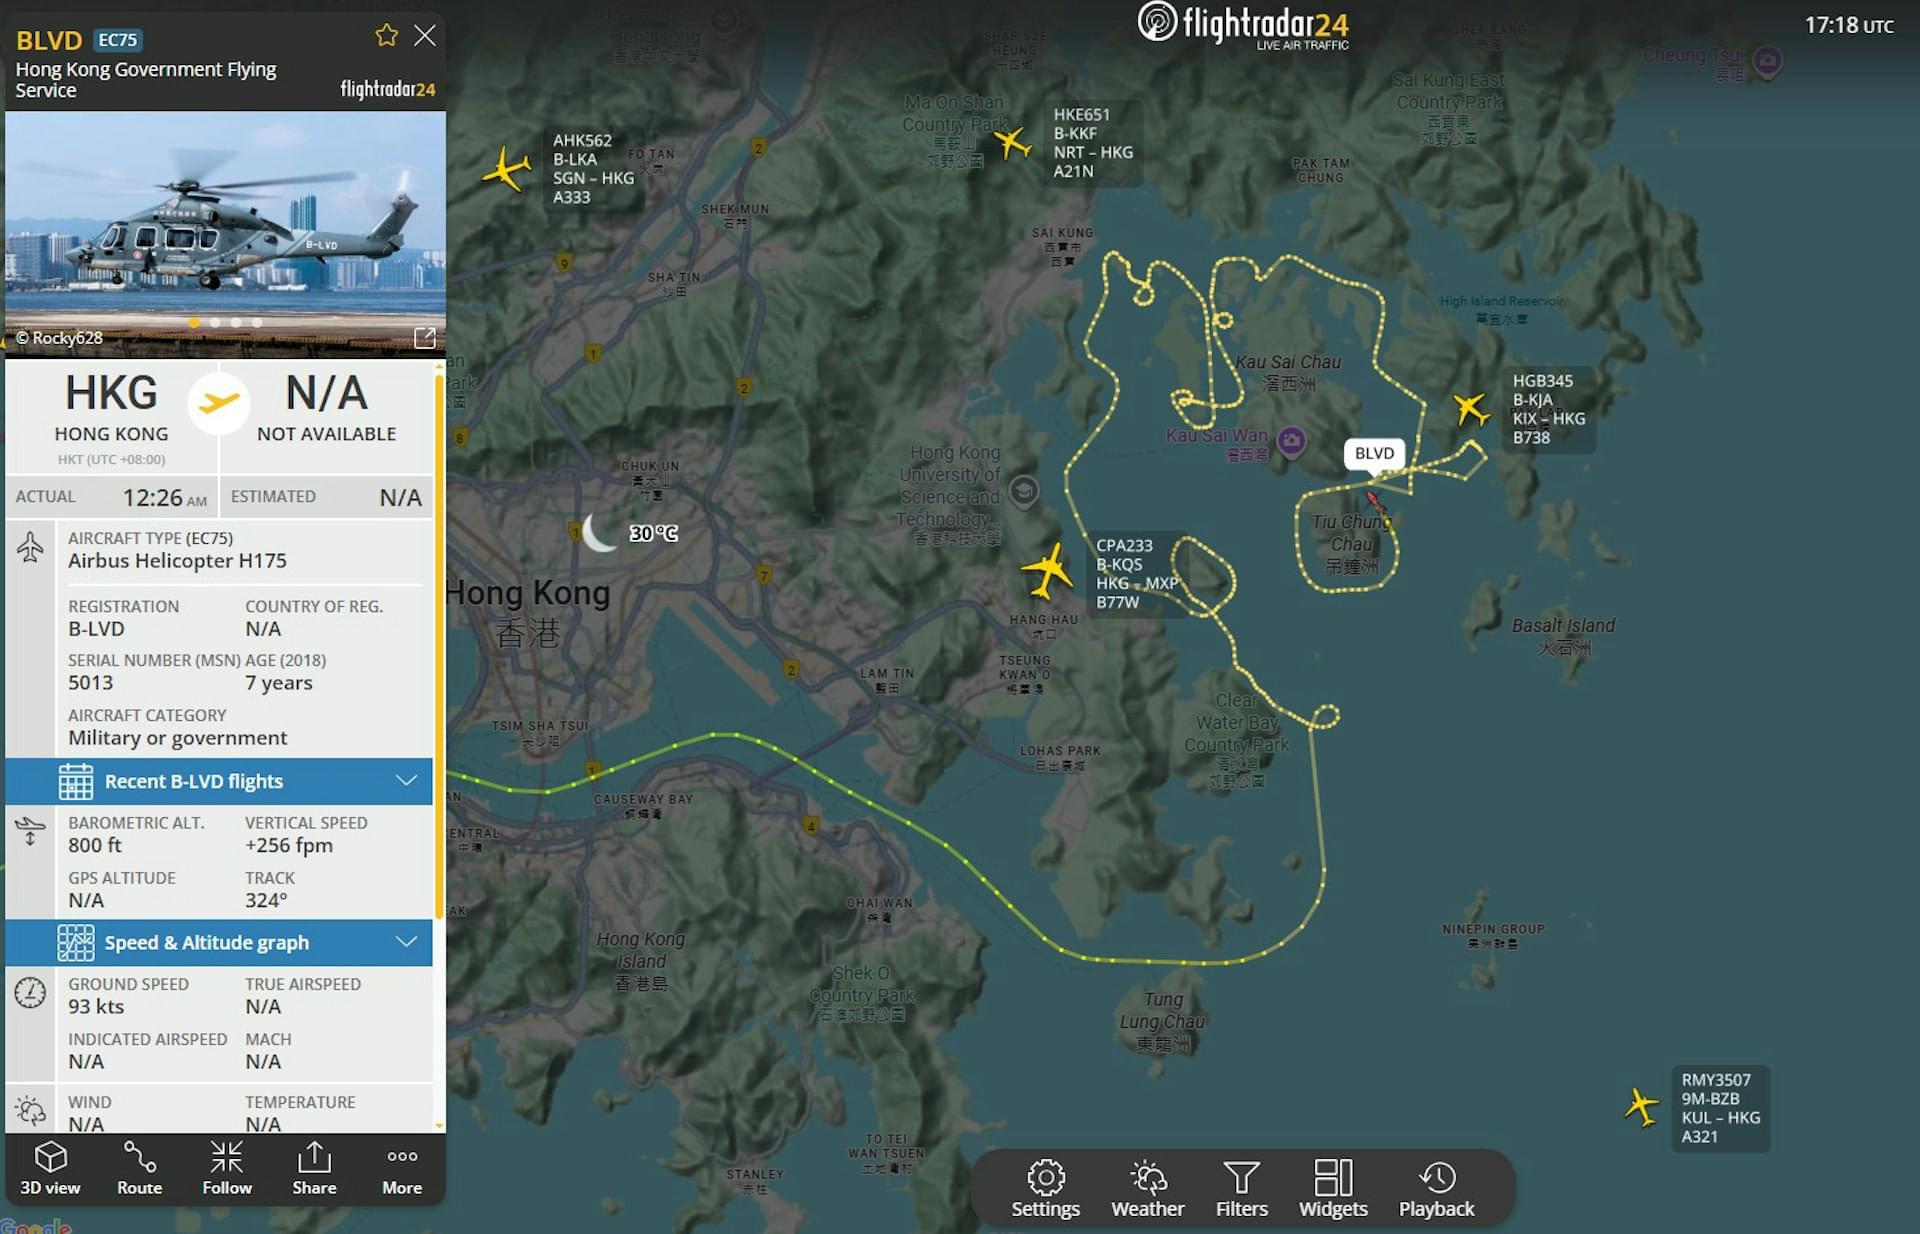Screen dimensions: 1920x1234
Task: Click Military or government category text
Action: (x=177, y=738)
